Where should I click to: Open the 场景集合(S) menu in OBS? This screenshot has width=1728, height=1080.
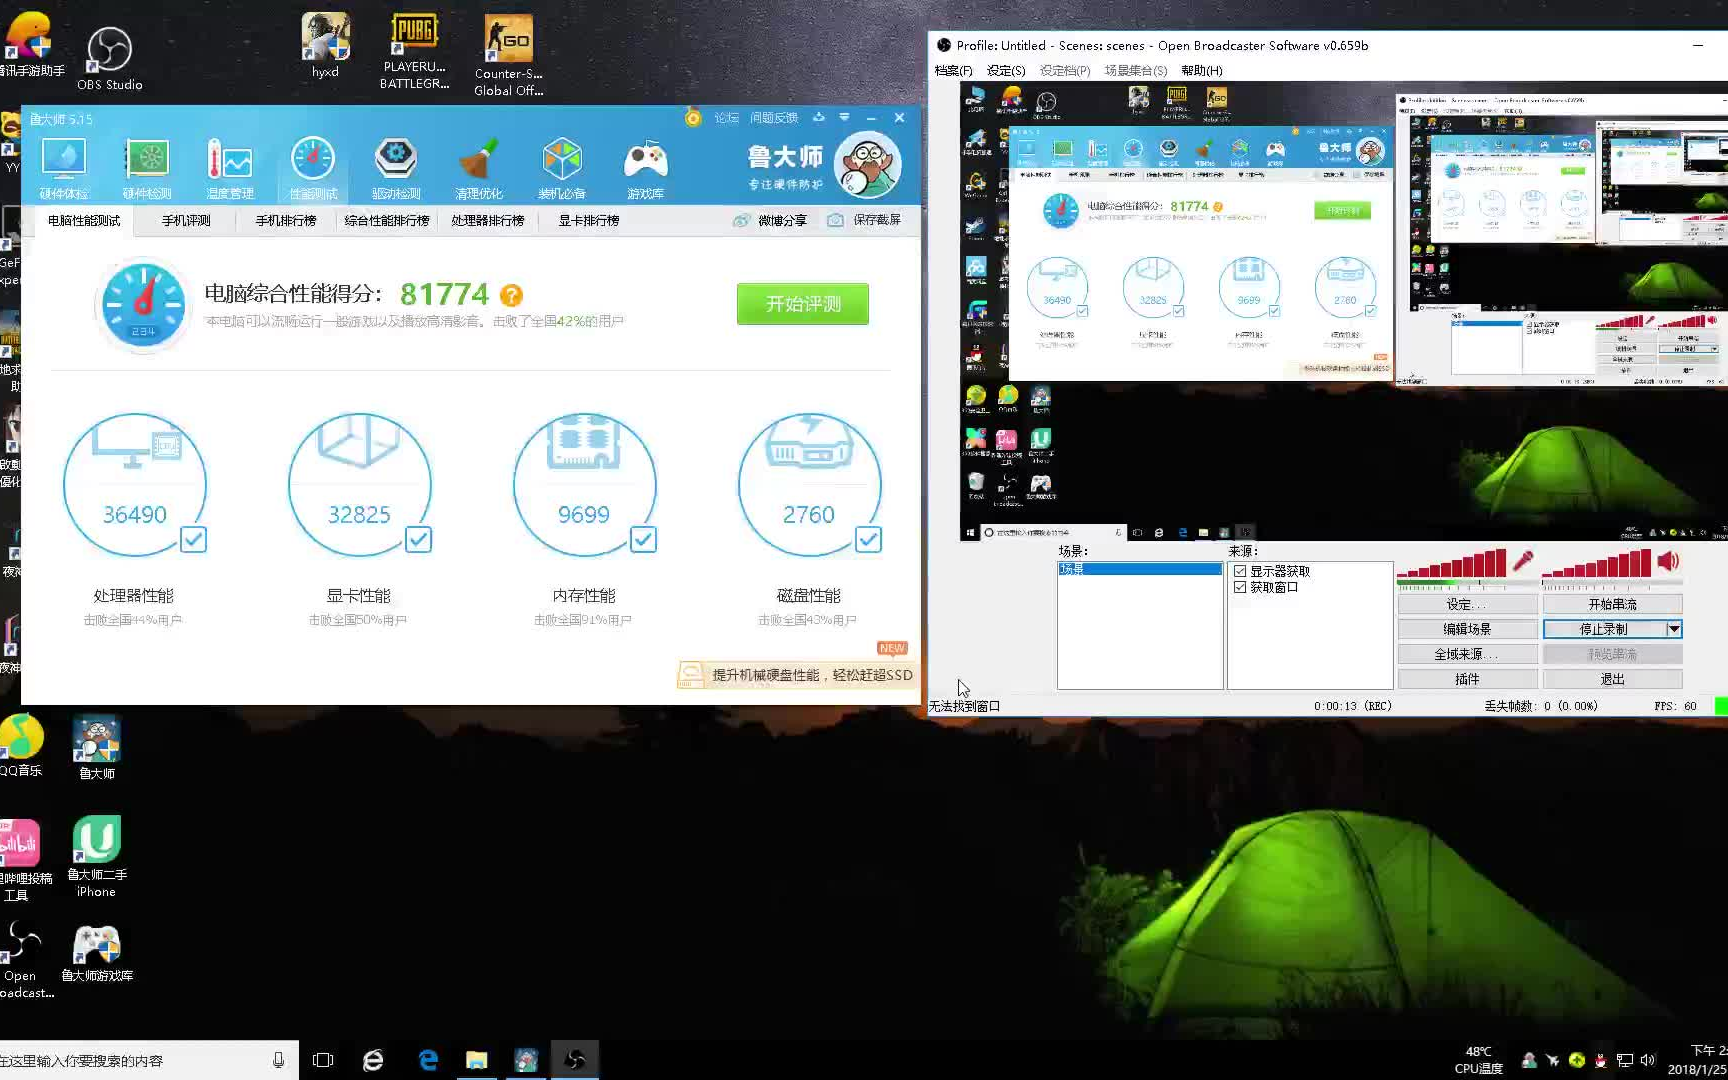click(1135, 71)
